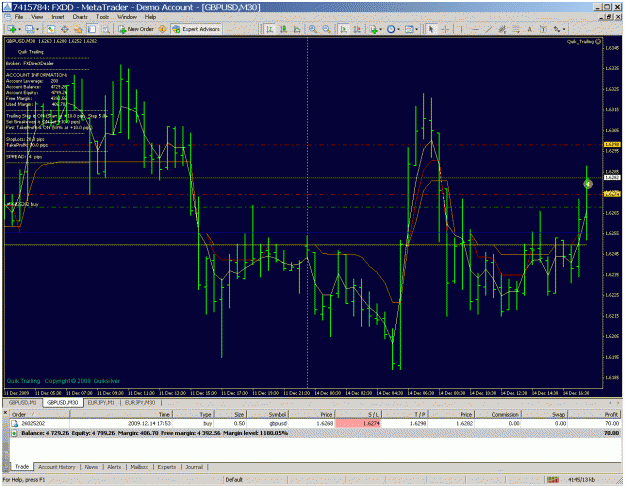
Task: Open the MetaEditor yellow diamond icon
Action: pyautogui.click(x=162, y=29)
